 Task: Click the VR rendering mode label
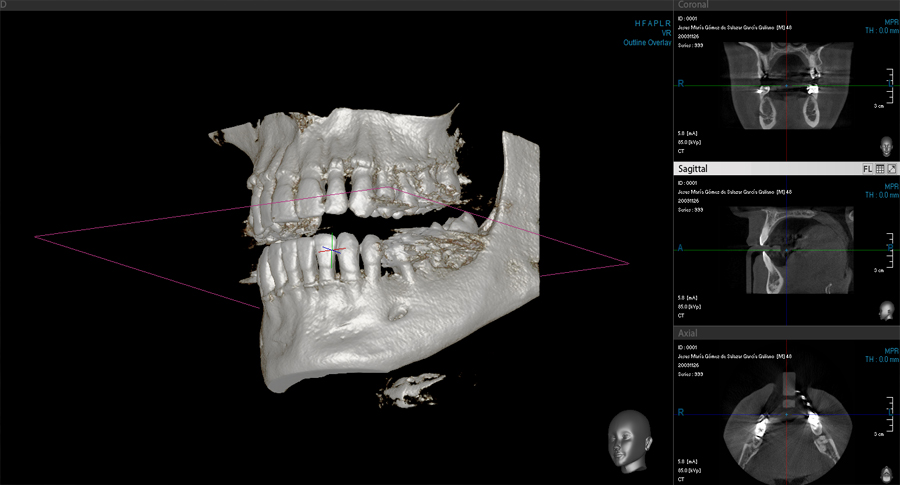tap(665, 32)
